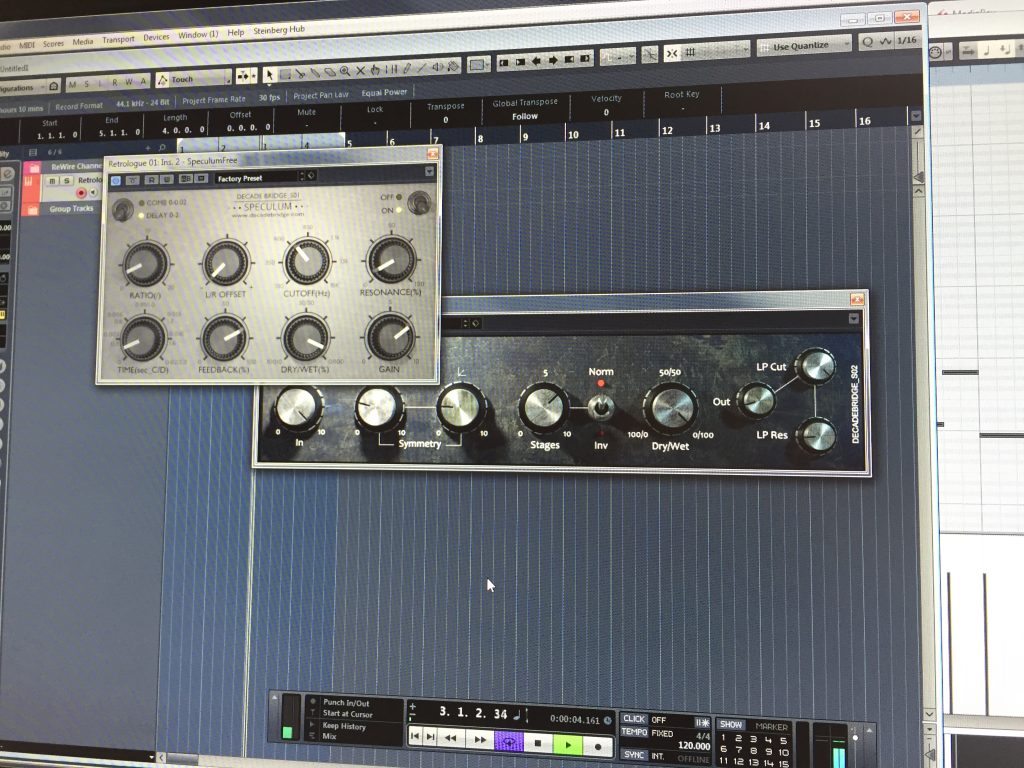Toggle the metronome CLICK button
The height and width of the screenshot is (768, 1024).
click(634, 718)
